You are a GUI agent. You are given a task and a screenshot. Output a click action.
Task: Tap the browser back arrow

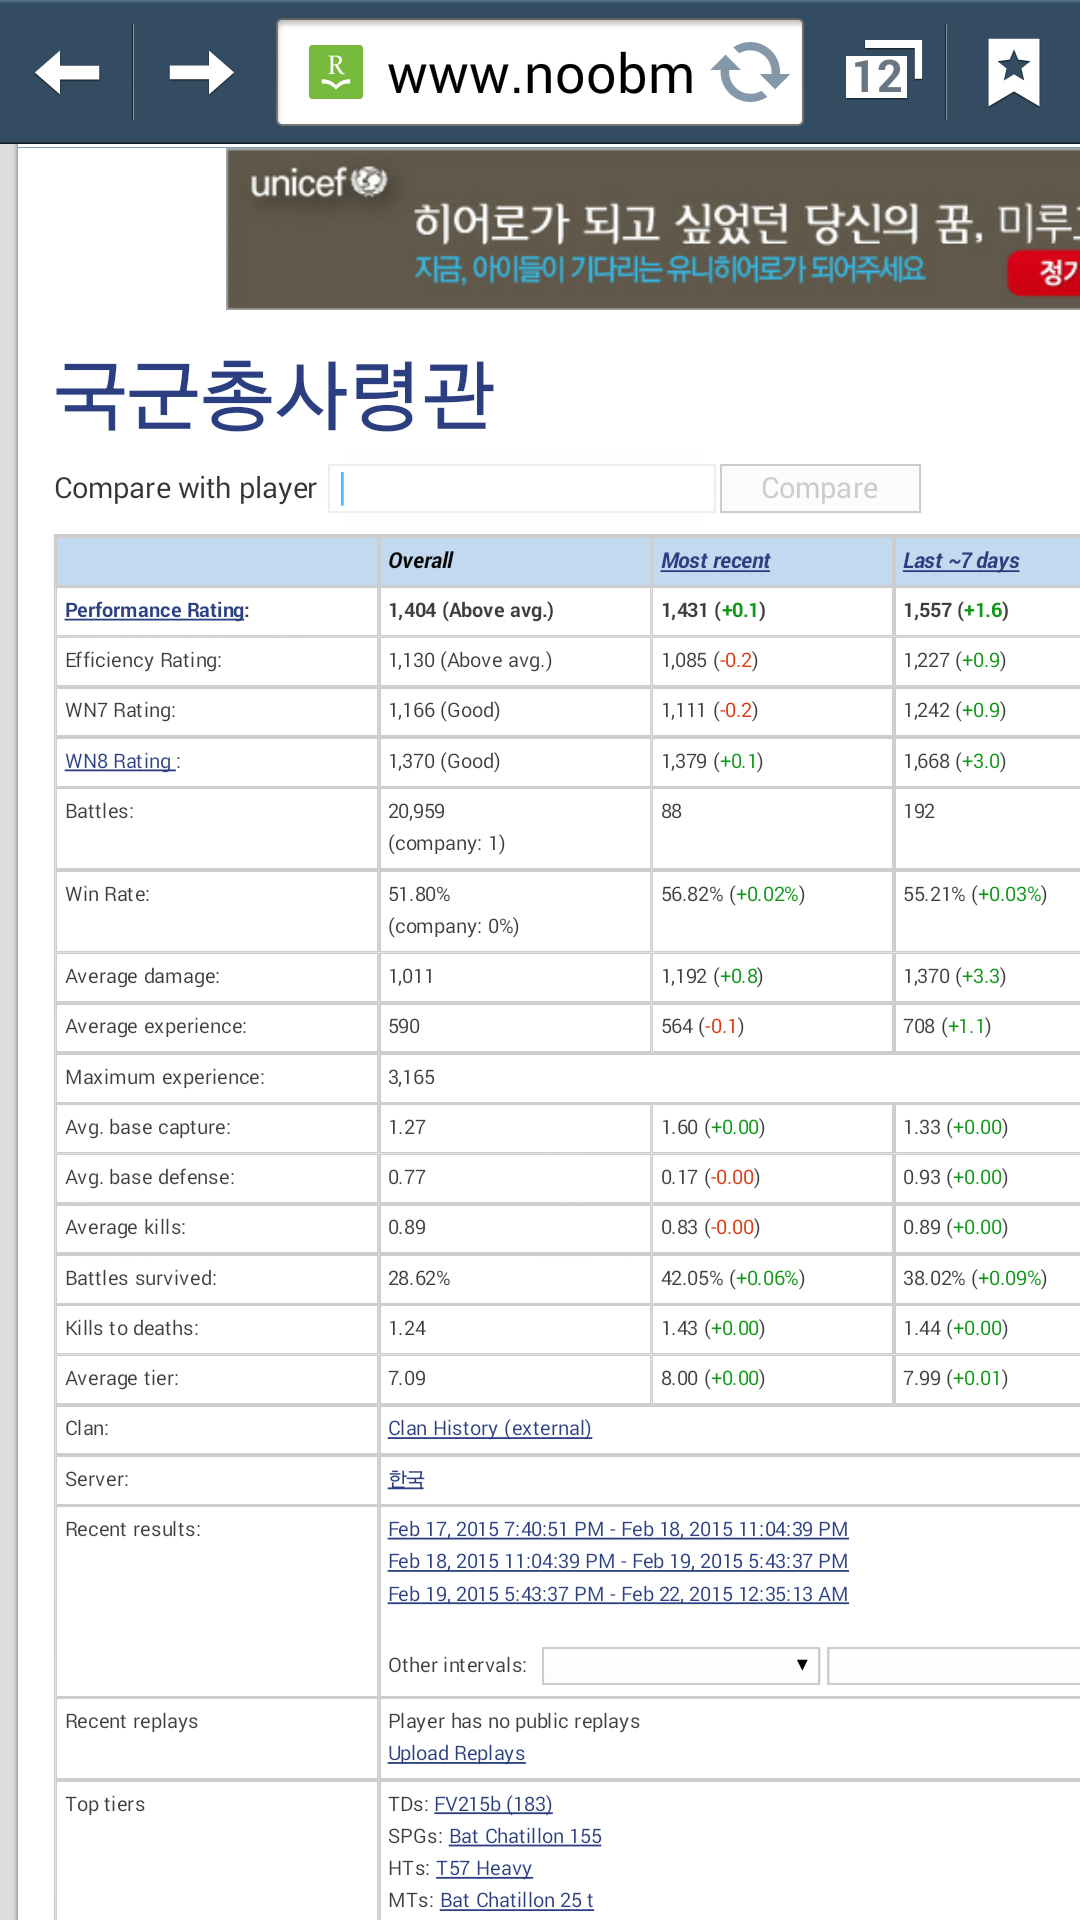(x=67, y=73)
